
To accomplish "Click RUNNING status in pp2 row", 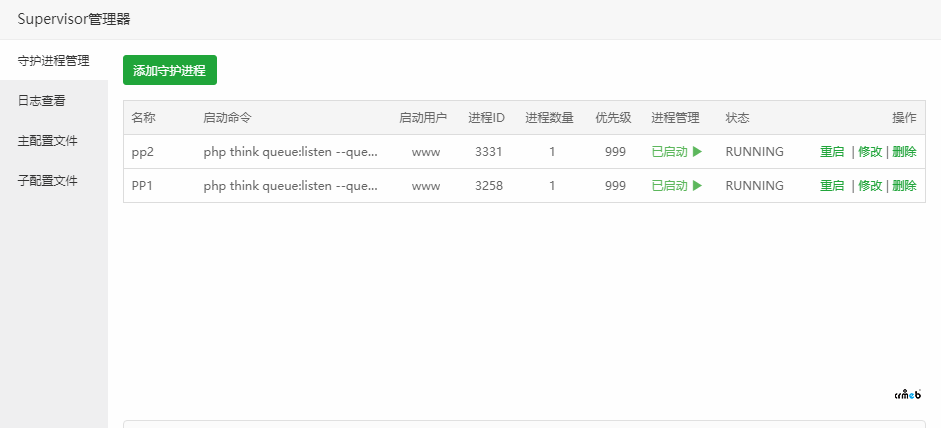I will pos(754,152).
